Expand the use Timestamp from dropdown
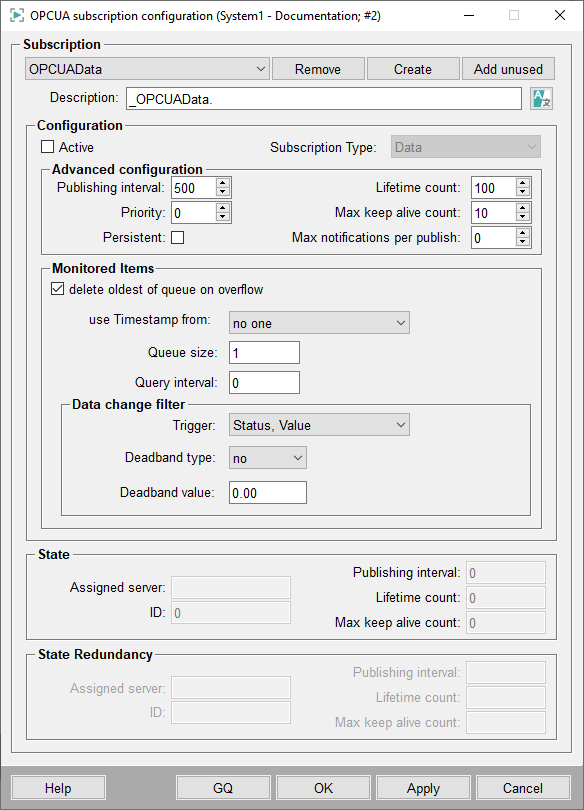 [319, 323]
